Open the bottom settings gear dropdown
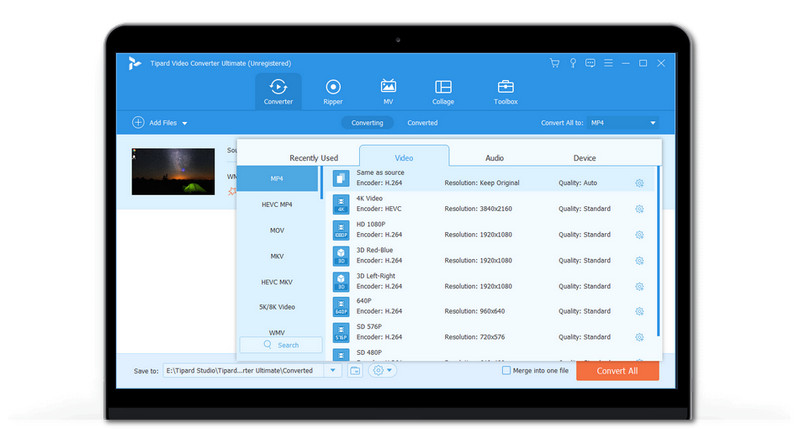 (382, 371)
